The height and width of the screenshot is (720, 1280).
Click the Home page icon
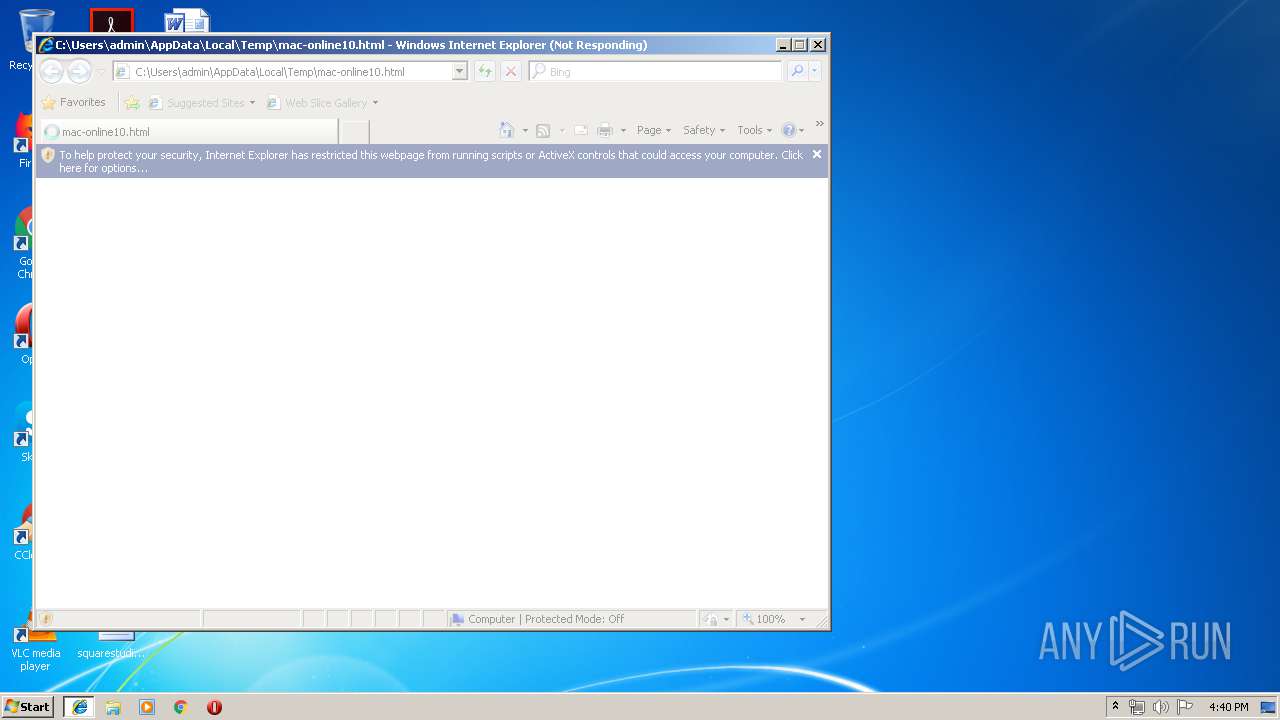point(507,130)
